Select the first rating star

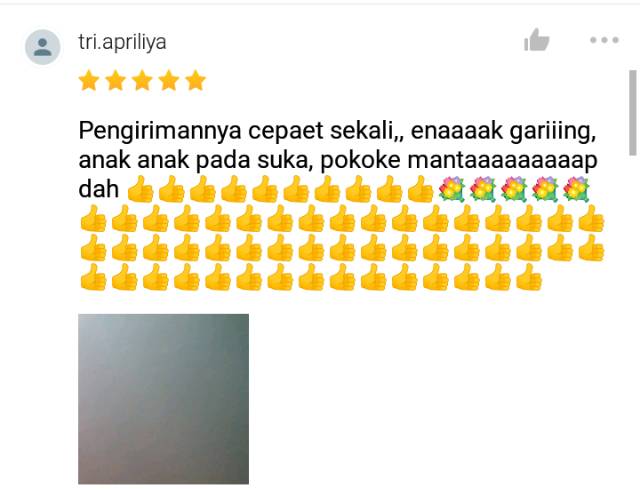[89, 80]
